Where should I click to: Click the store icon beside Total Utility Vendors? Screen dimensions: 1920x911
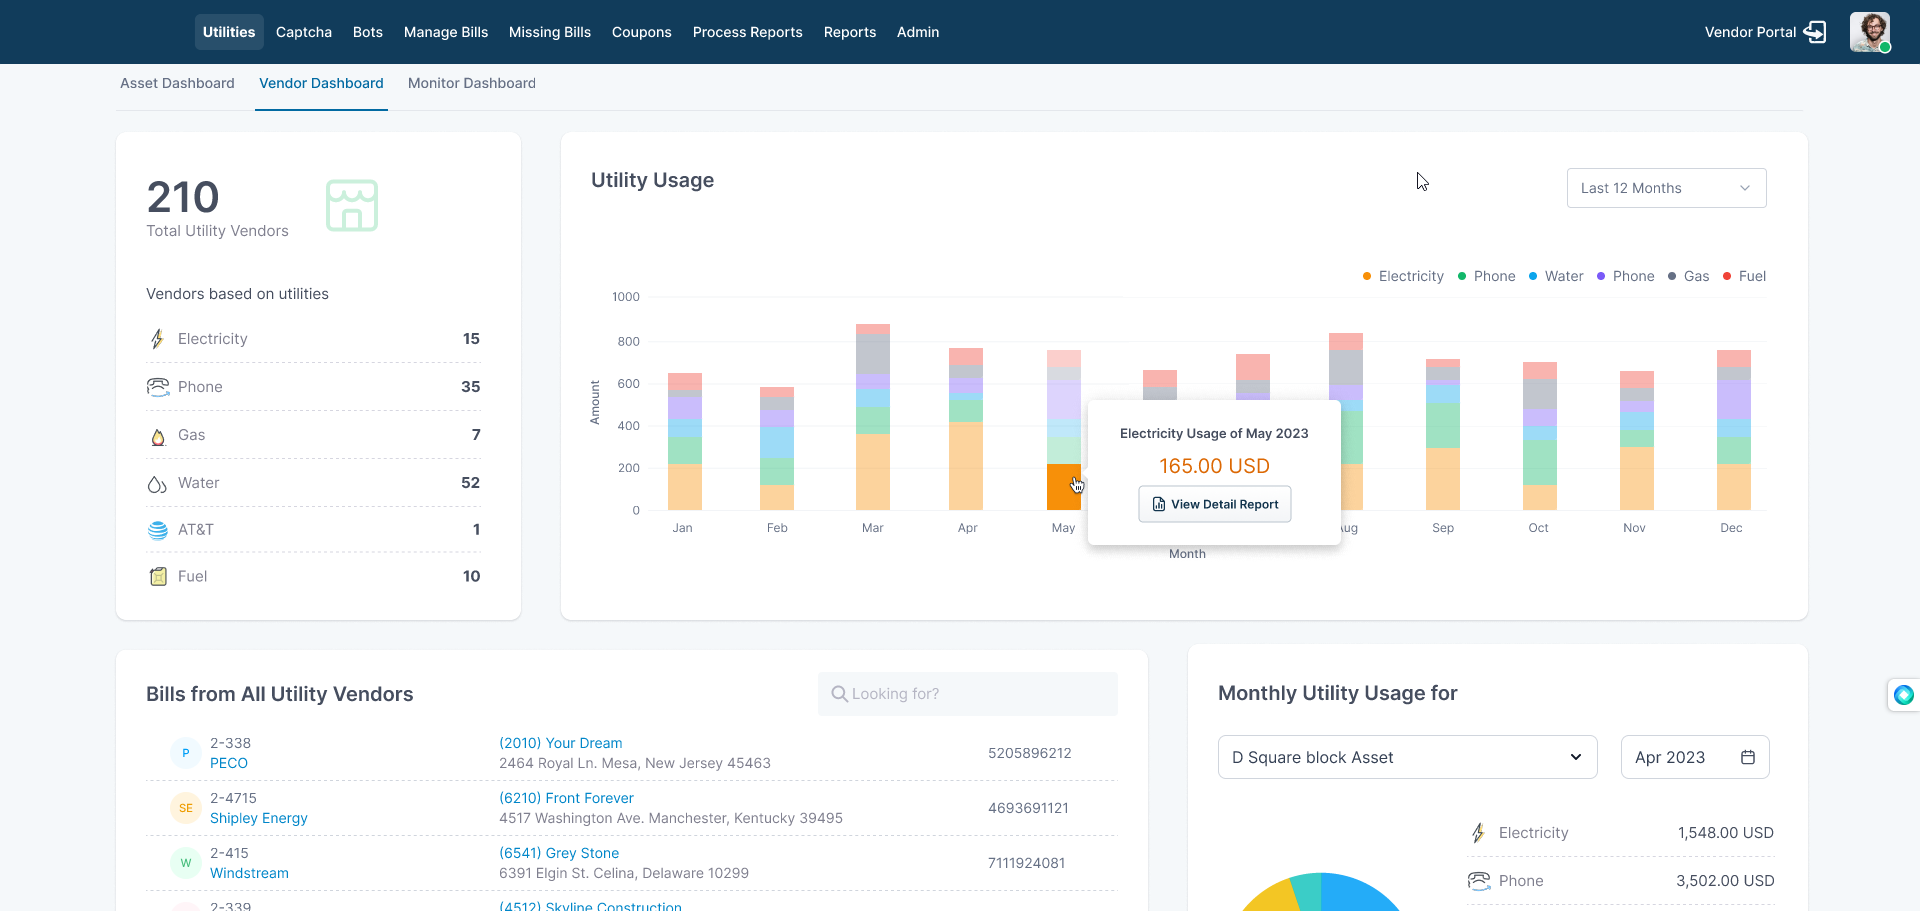[352, 205]
